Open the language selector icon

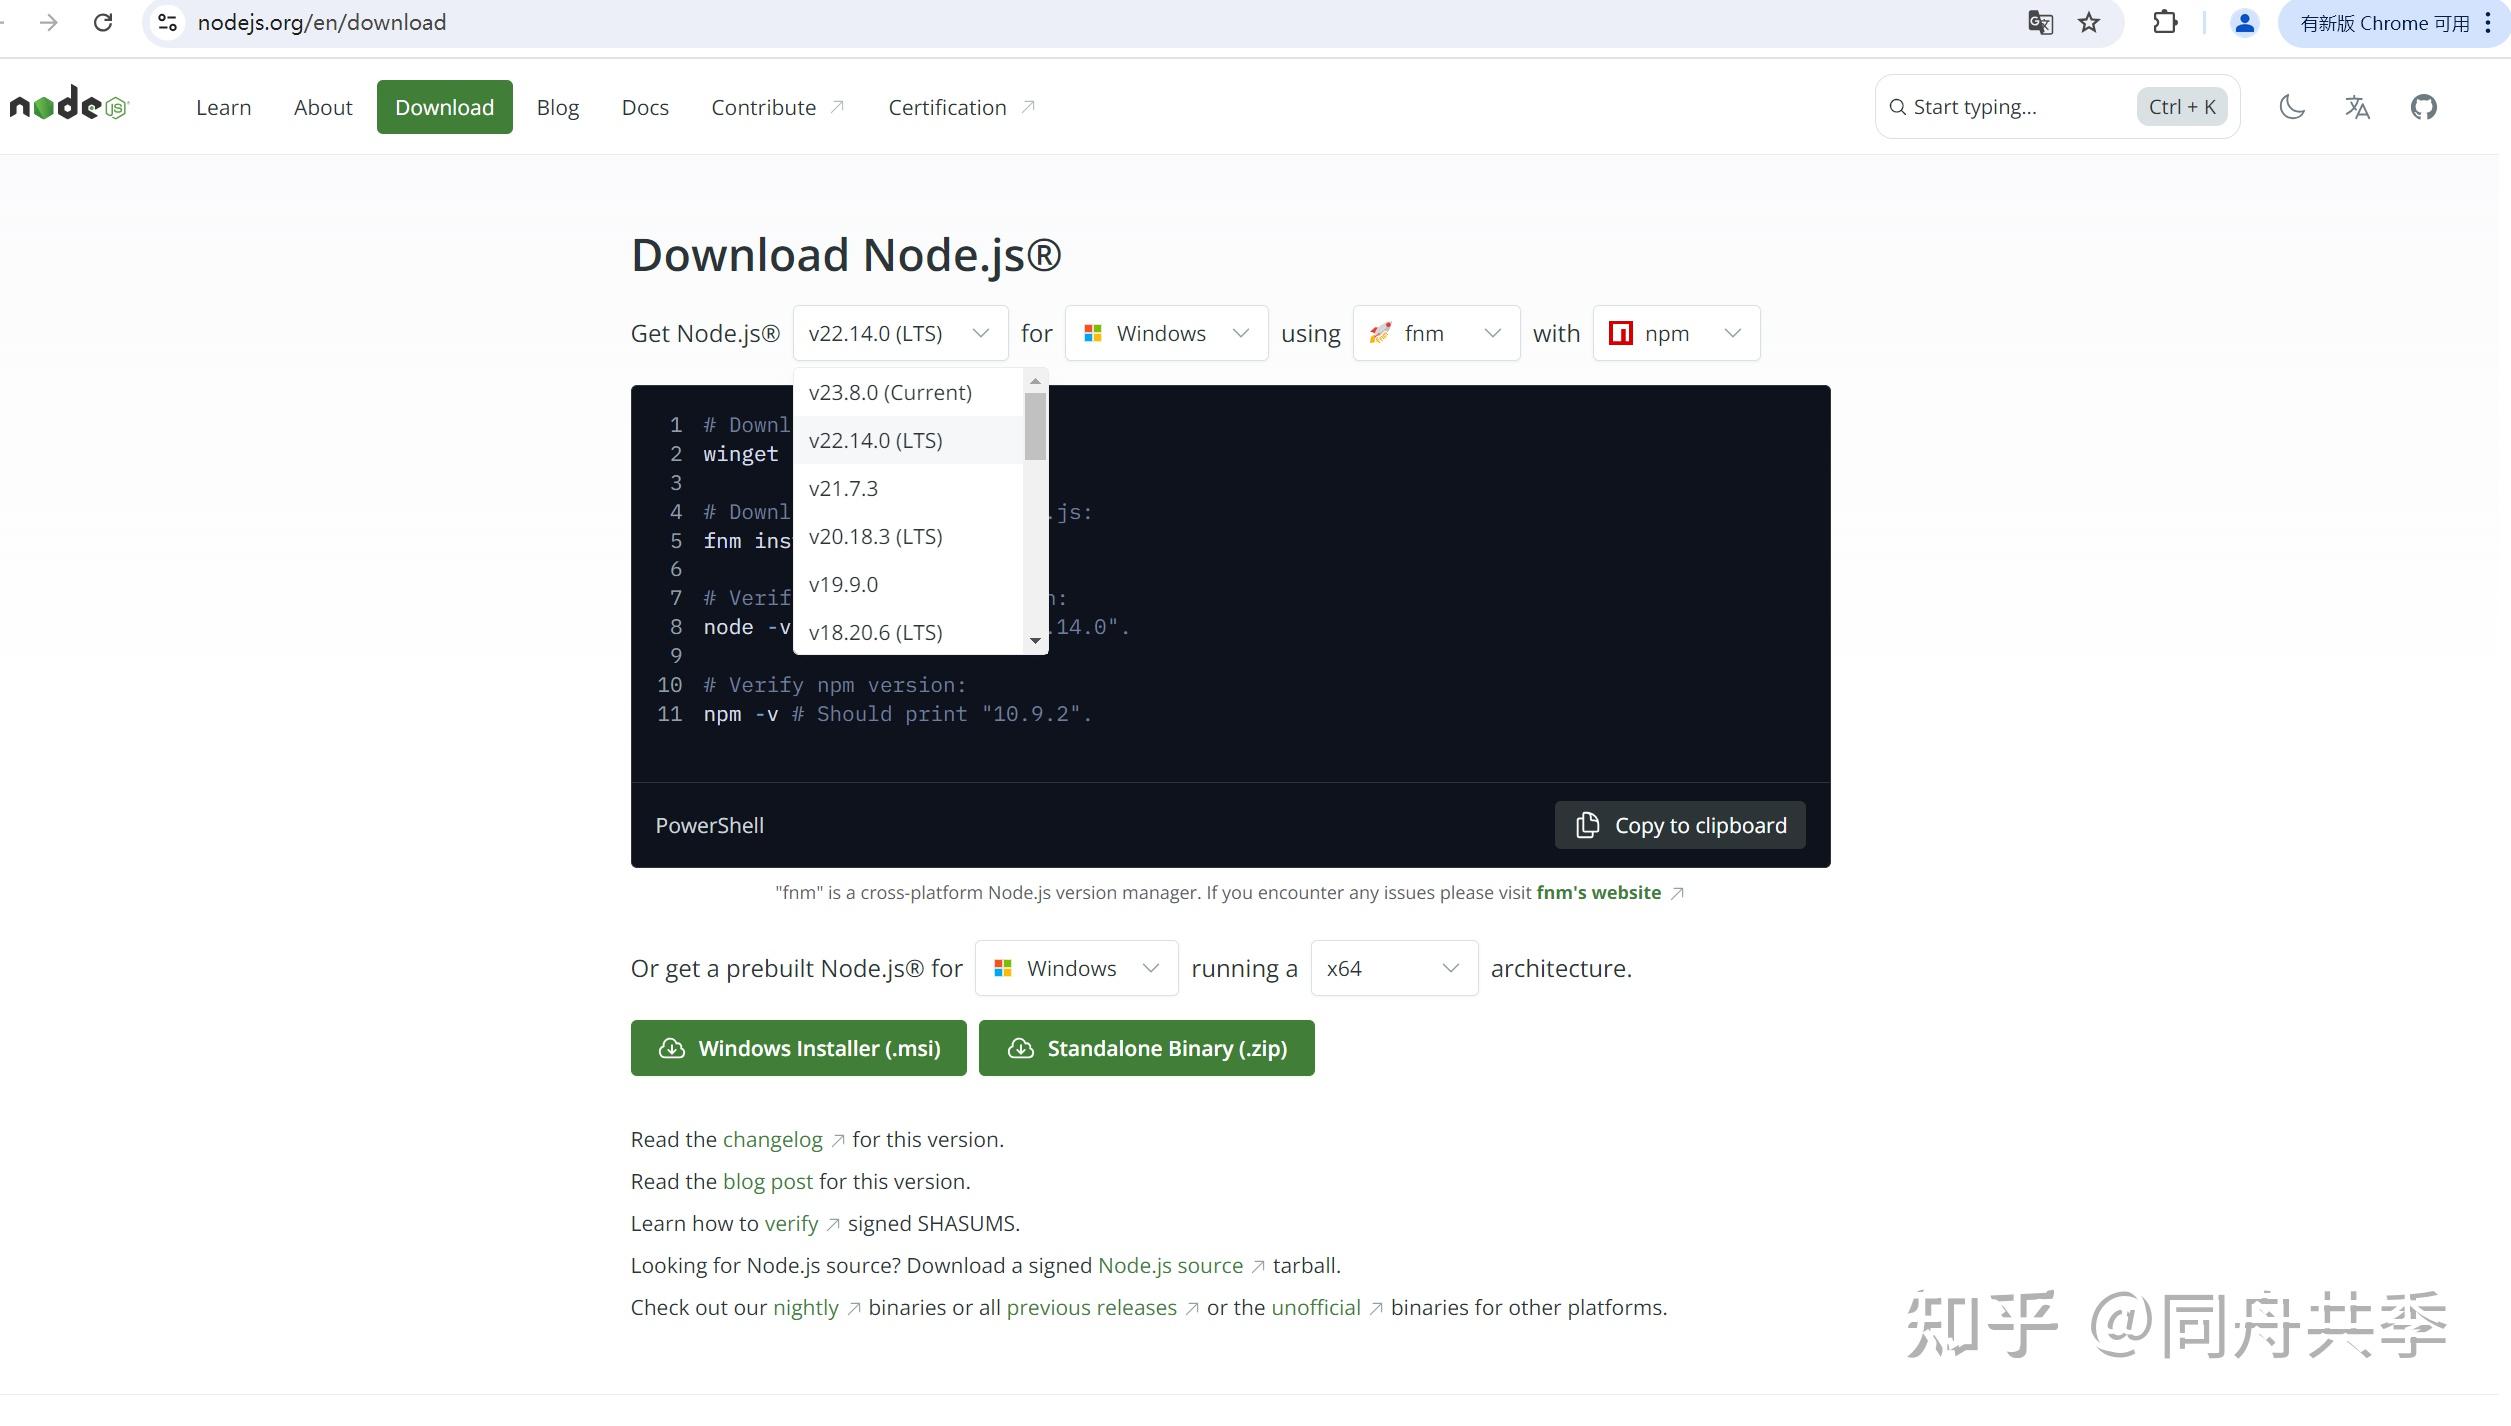(2357, 107)
